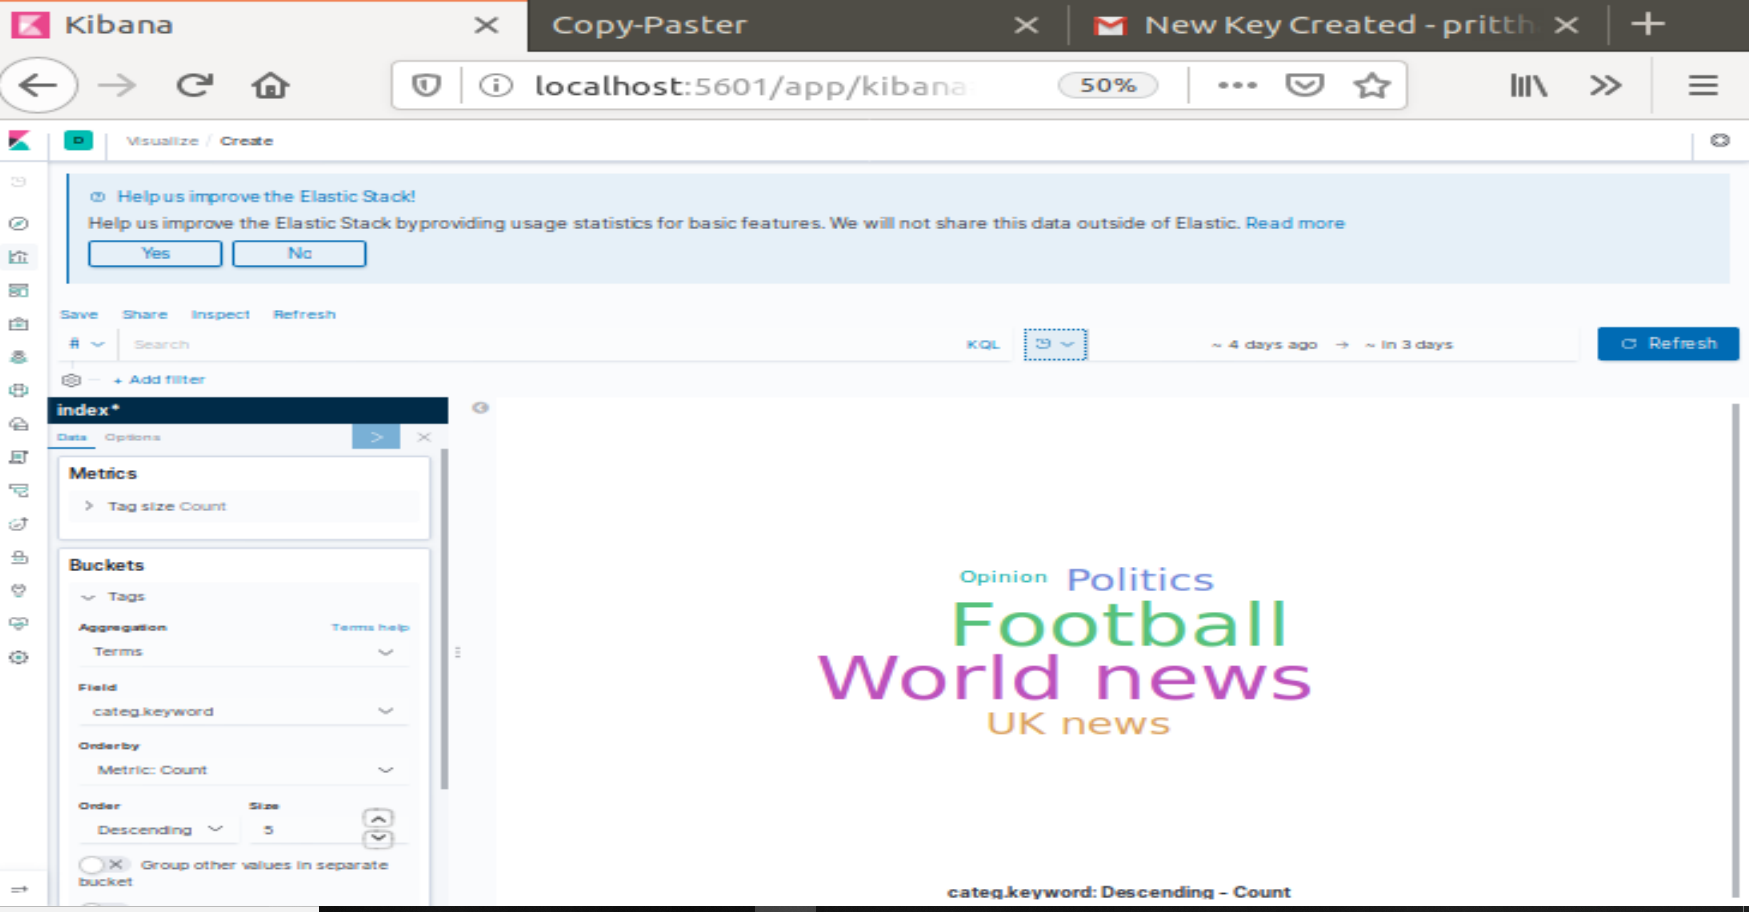Open the Maps sidebar icon
The height and width of the screenshot is (912, 1749).
click(x=18, y=357)
